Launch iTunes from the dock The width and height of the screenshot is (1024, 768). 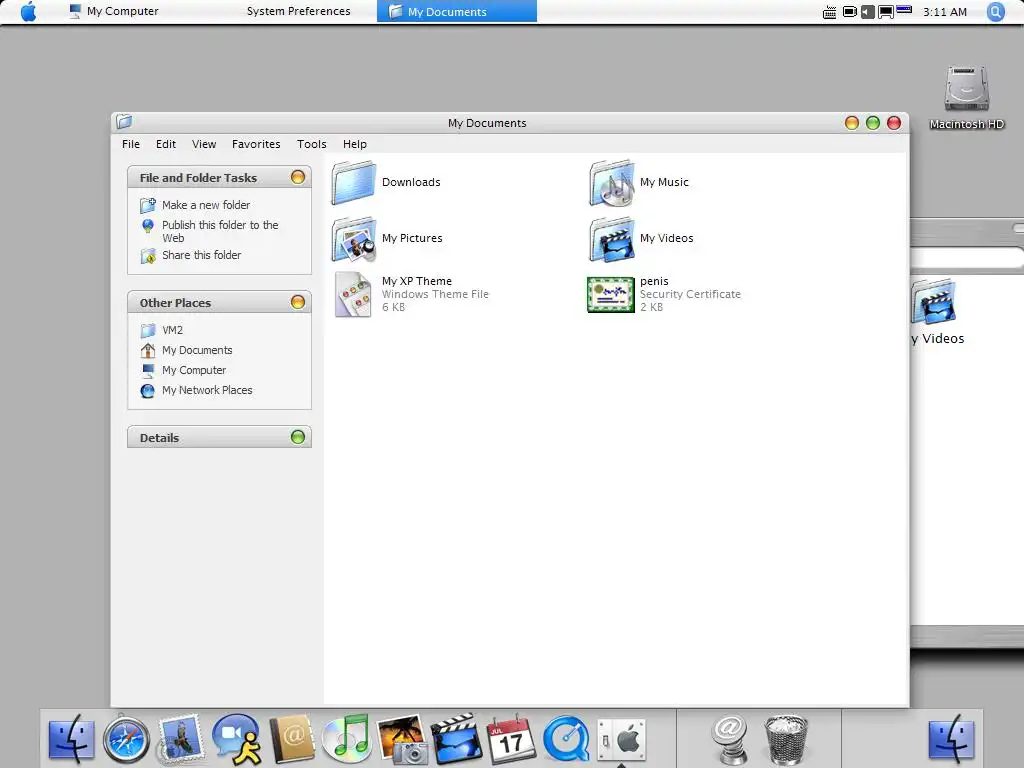click(x=346, y=739)
